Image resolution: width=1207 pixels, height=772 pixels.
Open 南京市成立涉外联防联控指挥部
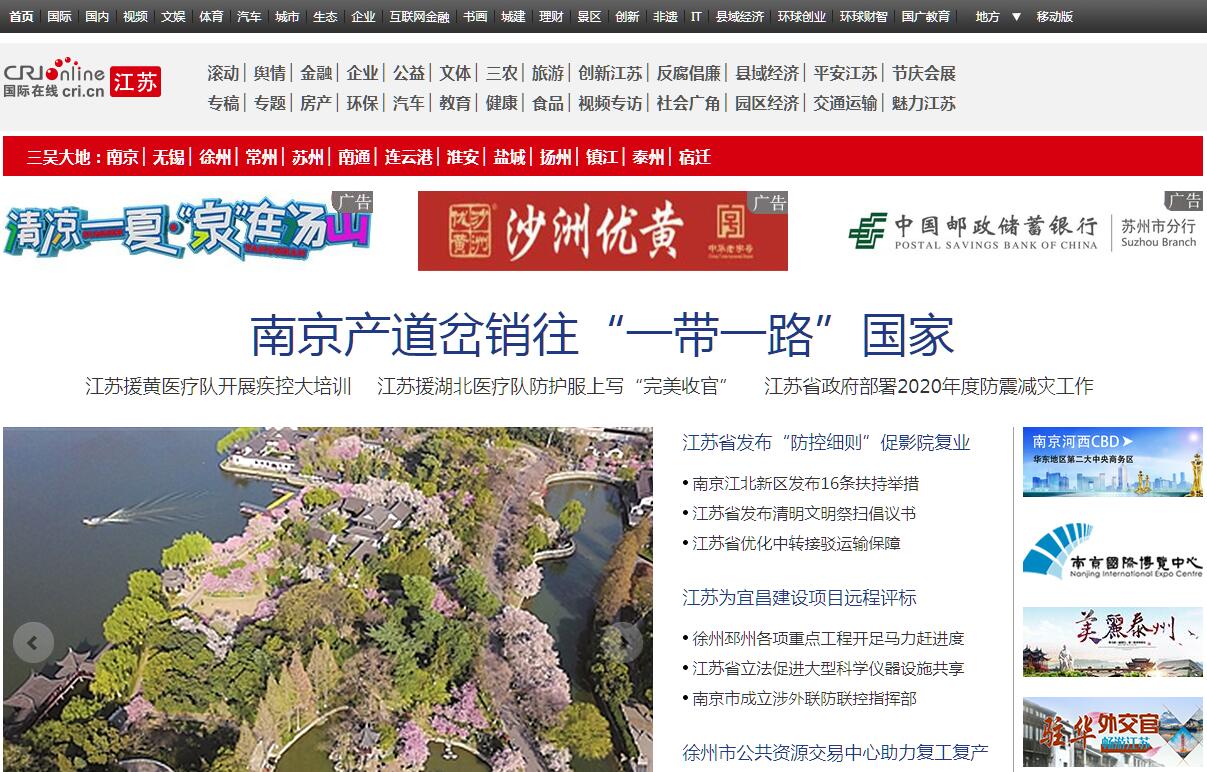click(804, 699)
